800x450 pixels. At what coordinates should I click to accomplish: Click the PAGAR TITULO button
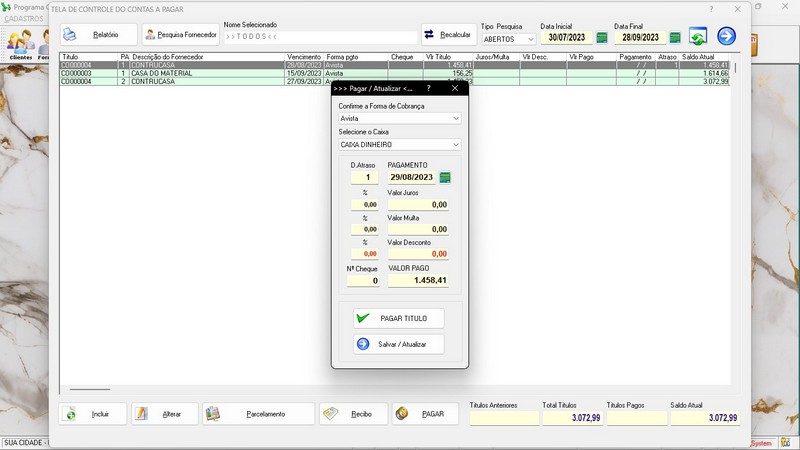398,318
